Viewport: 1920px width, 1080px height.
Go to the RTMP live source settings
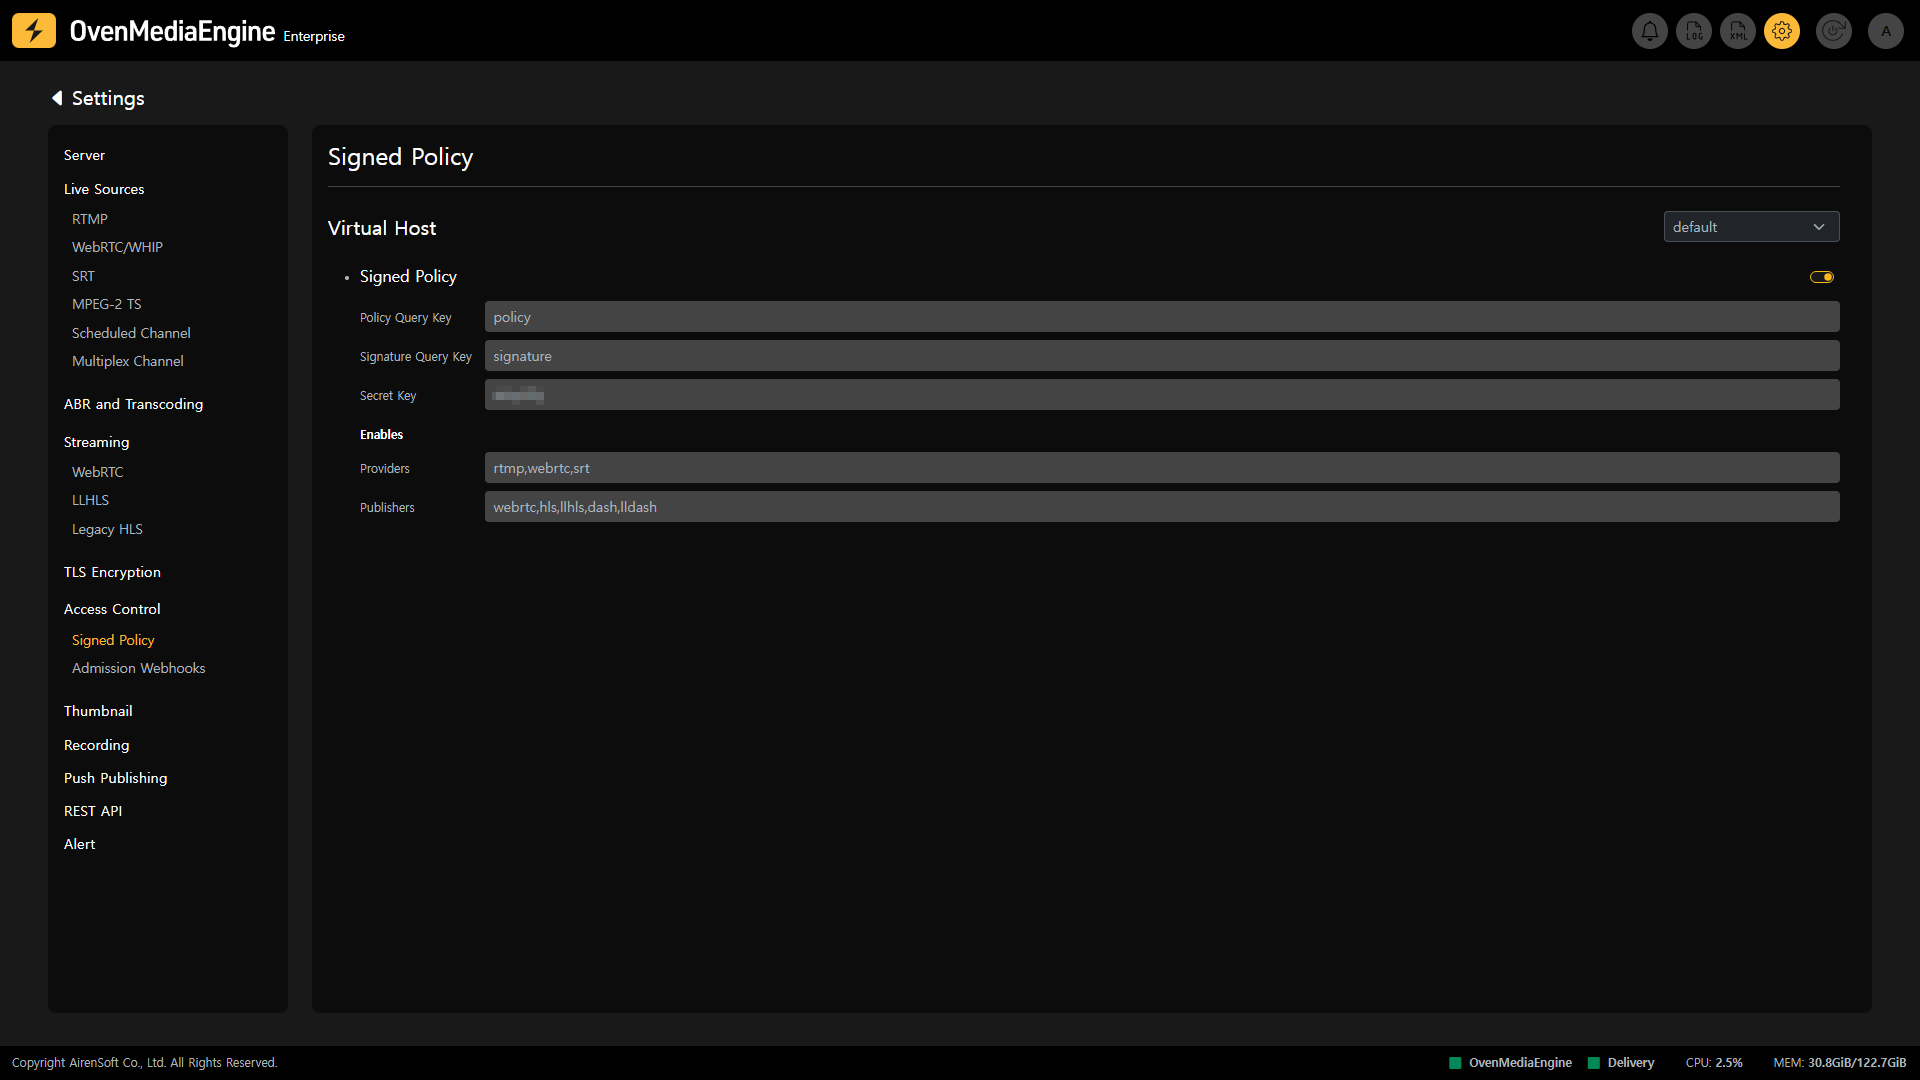coord(90,219)
